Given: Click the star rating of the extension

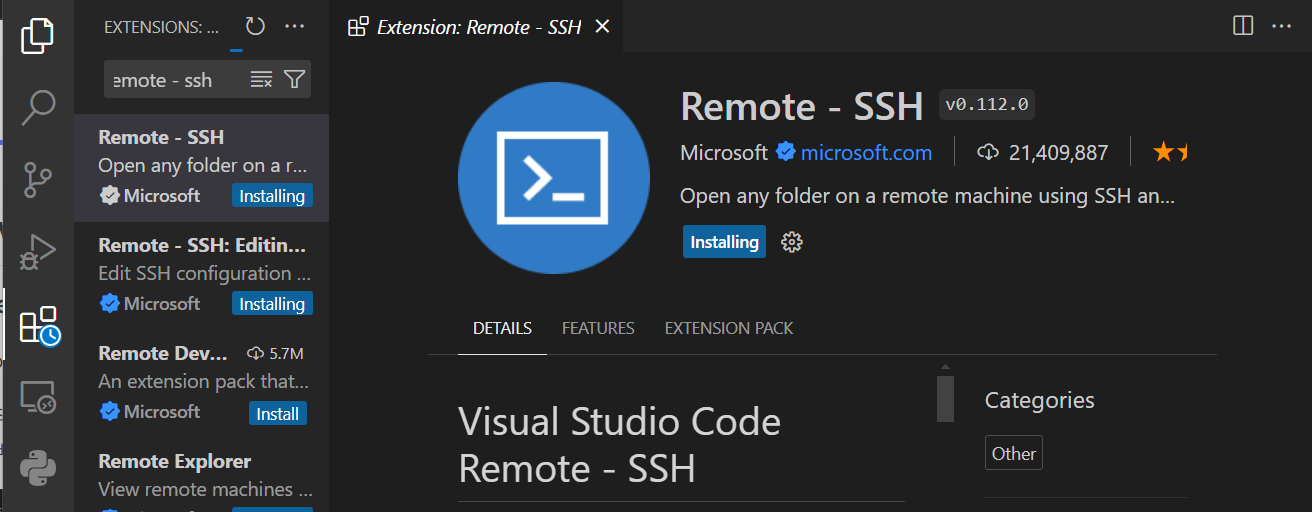Looking at the screenshot, I should (x=1170, y=153).
